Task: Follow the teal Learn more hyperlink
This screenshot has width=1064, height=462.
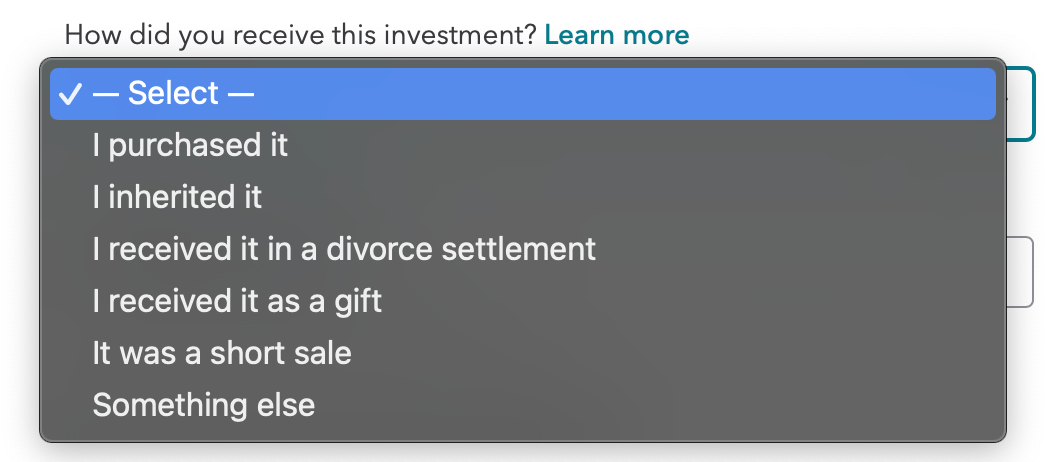Action: pos(616,36)
